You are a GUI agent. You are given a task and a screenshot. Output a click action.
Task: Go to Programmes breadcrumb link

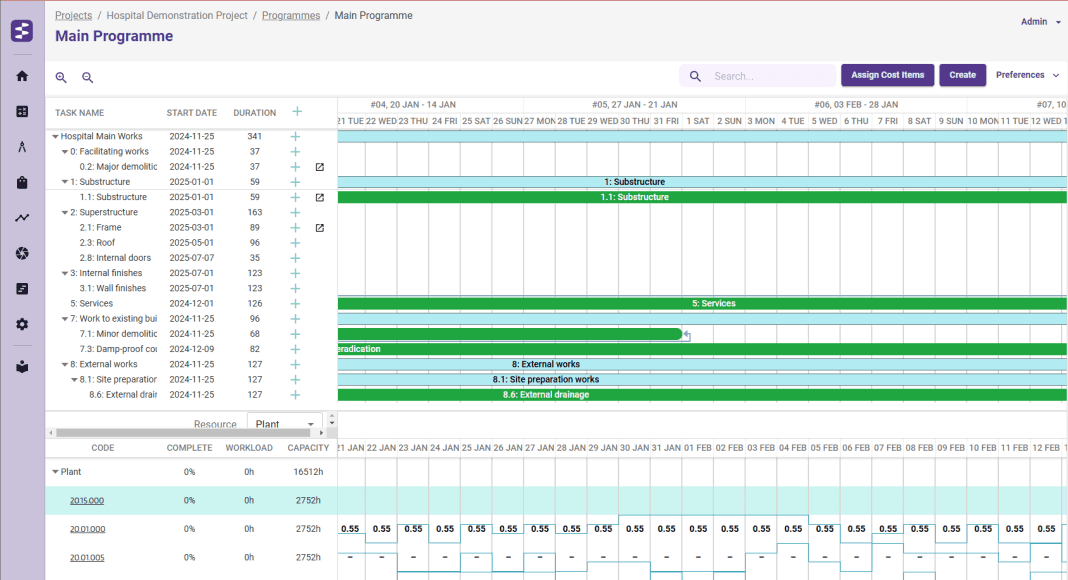tap(291, 16)
